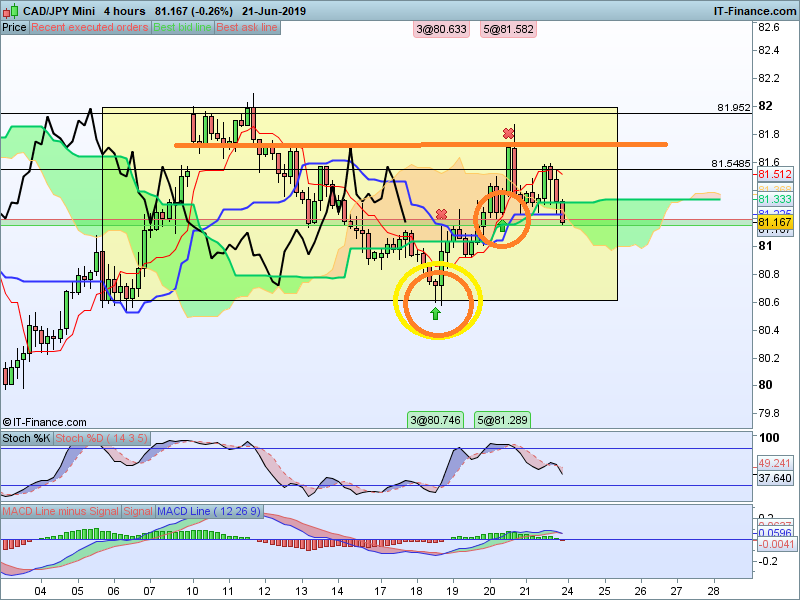Click the 17 date label on the time axis
This screenshot has width=800, height=600.
click(x=380, y=592)
